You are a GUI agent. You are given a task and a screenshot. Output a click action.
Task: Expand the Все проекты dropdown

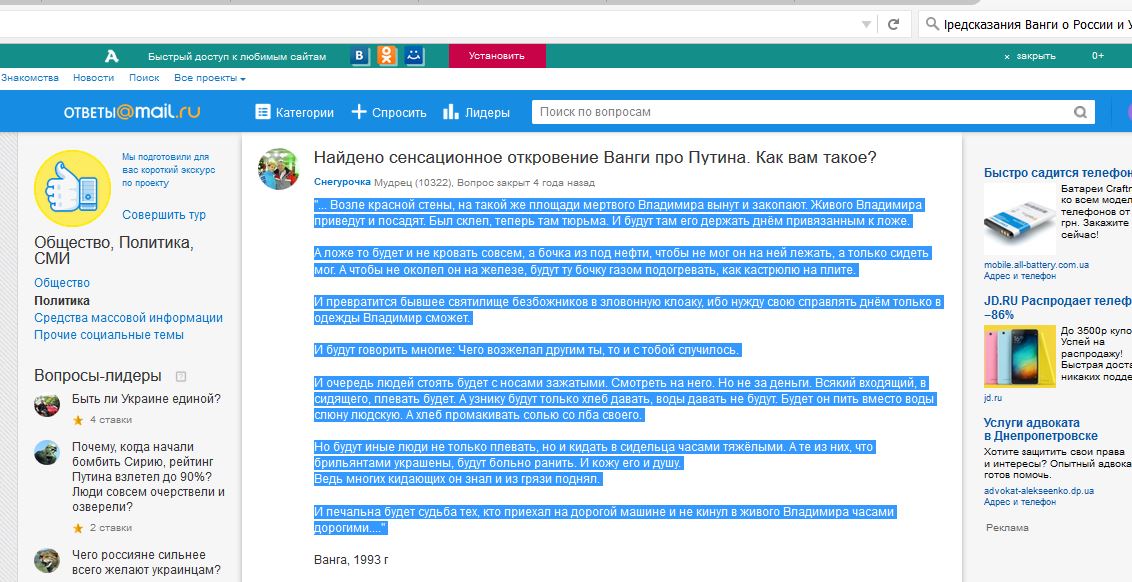pos(209,78)
